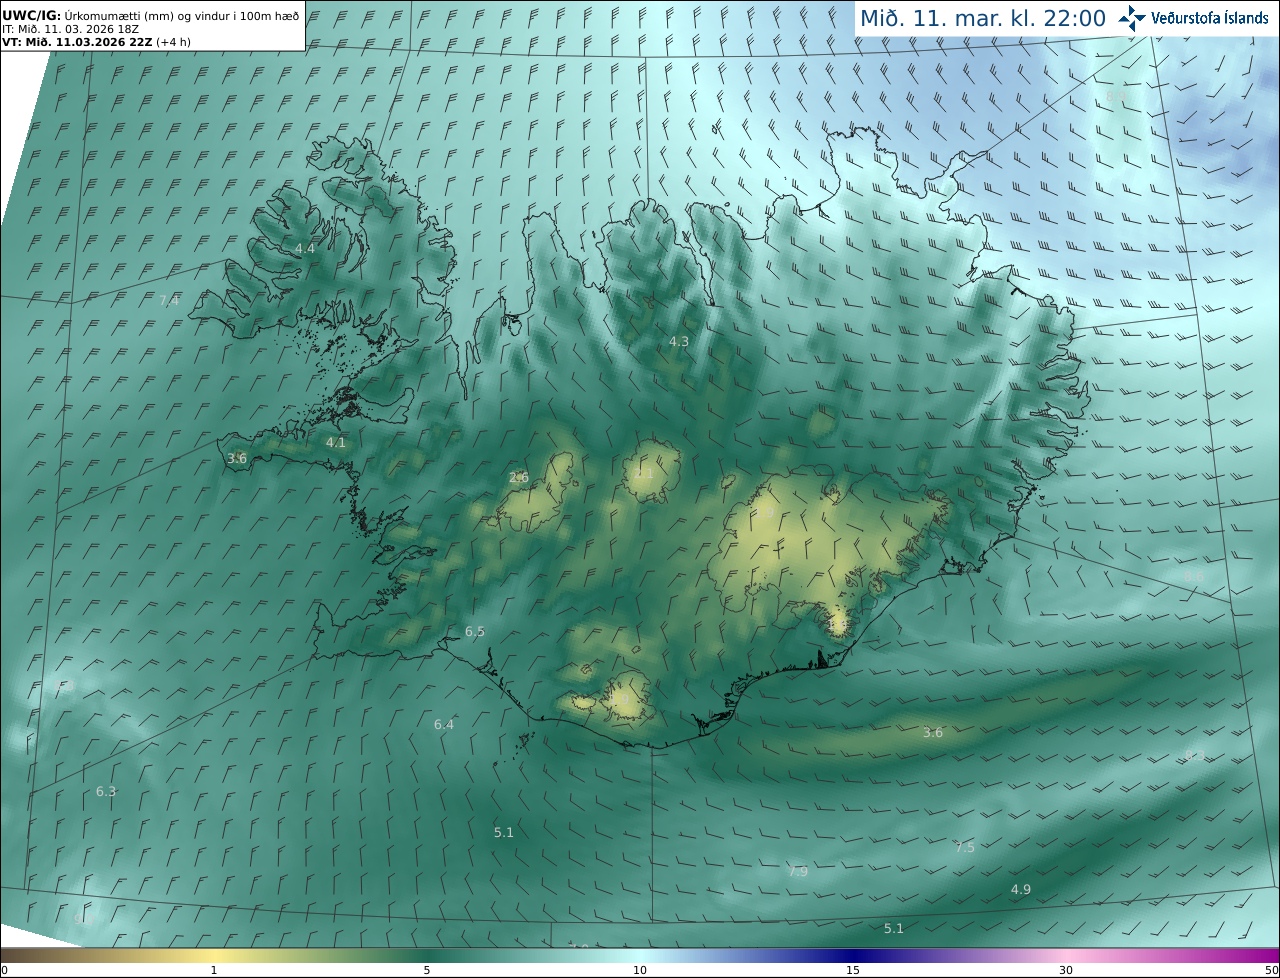Image resolution: width=1280 pixels, height=978 pixels.
Task: Click the 0 tick label on the color scale
Action: (x=4, y=970)
